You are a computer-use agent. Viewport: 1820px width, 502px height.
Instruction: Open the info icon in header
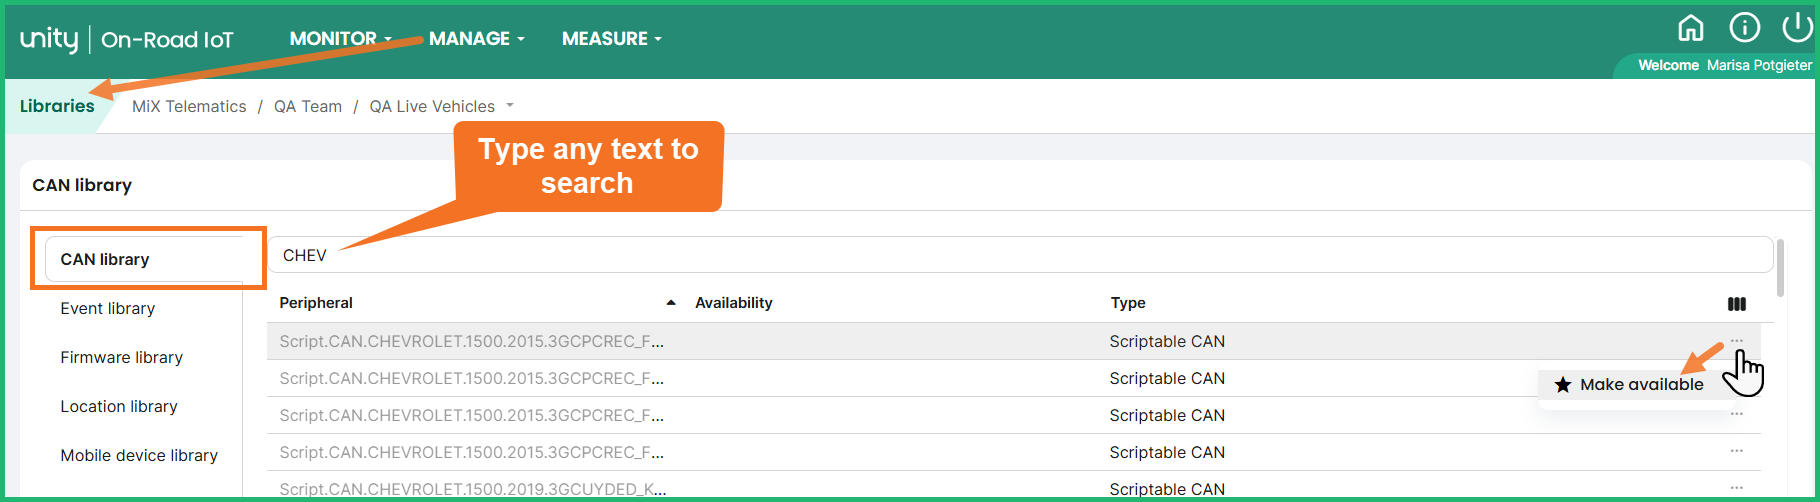coord(1744,28)
